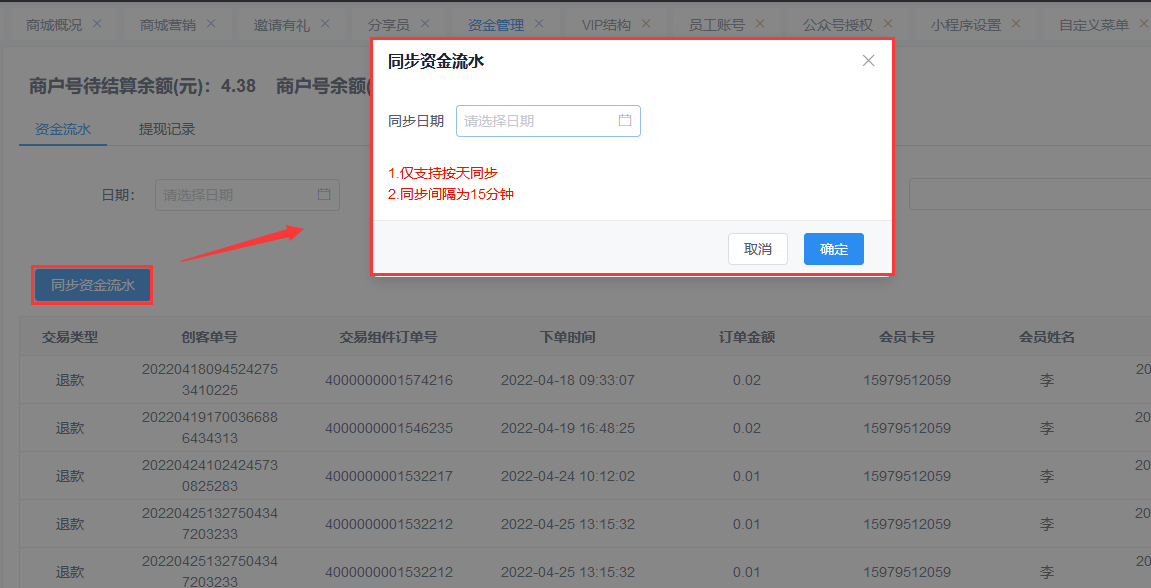Select the 资金管理 tab
This screenshot has height=588, width=1151.
495,26
